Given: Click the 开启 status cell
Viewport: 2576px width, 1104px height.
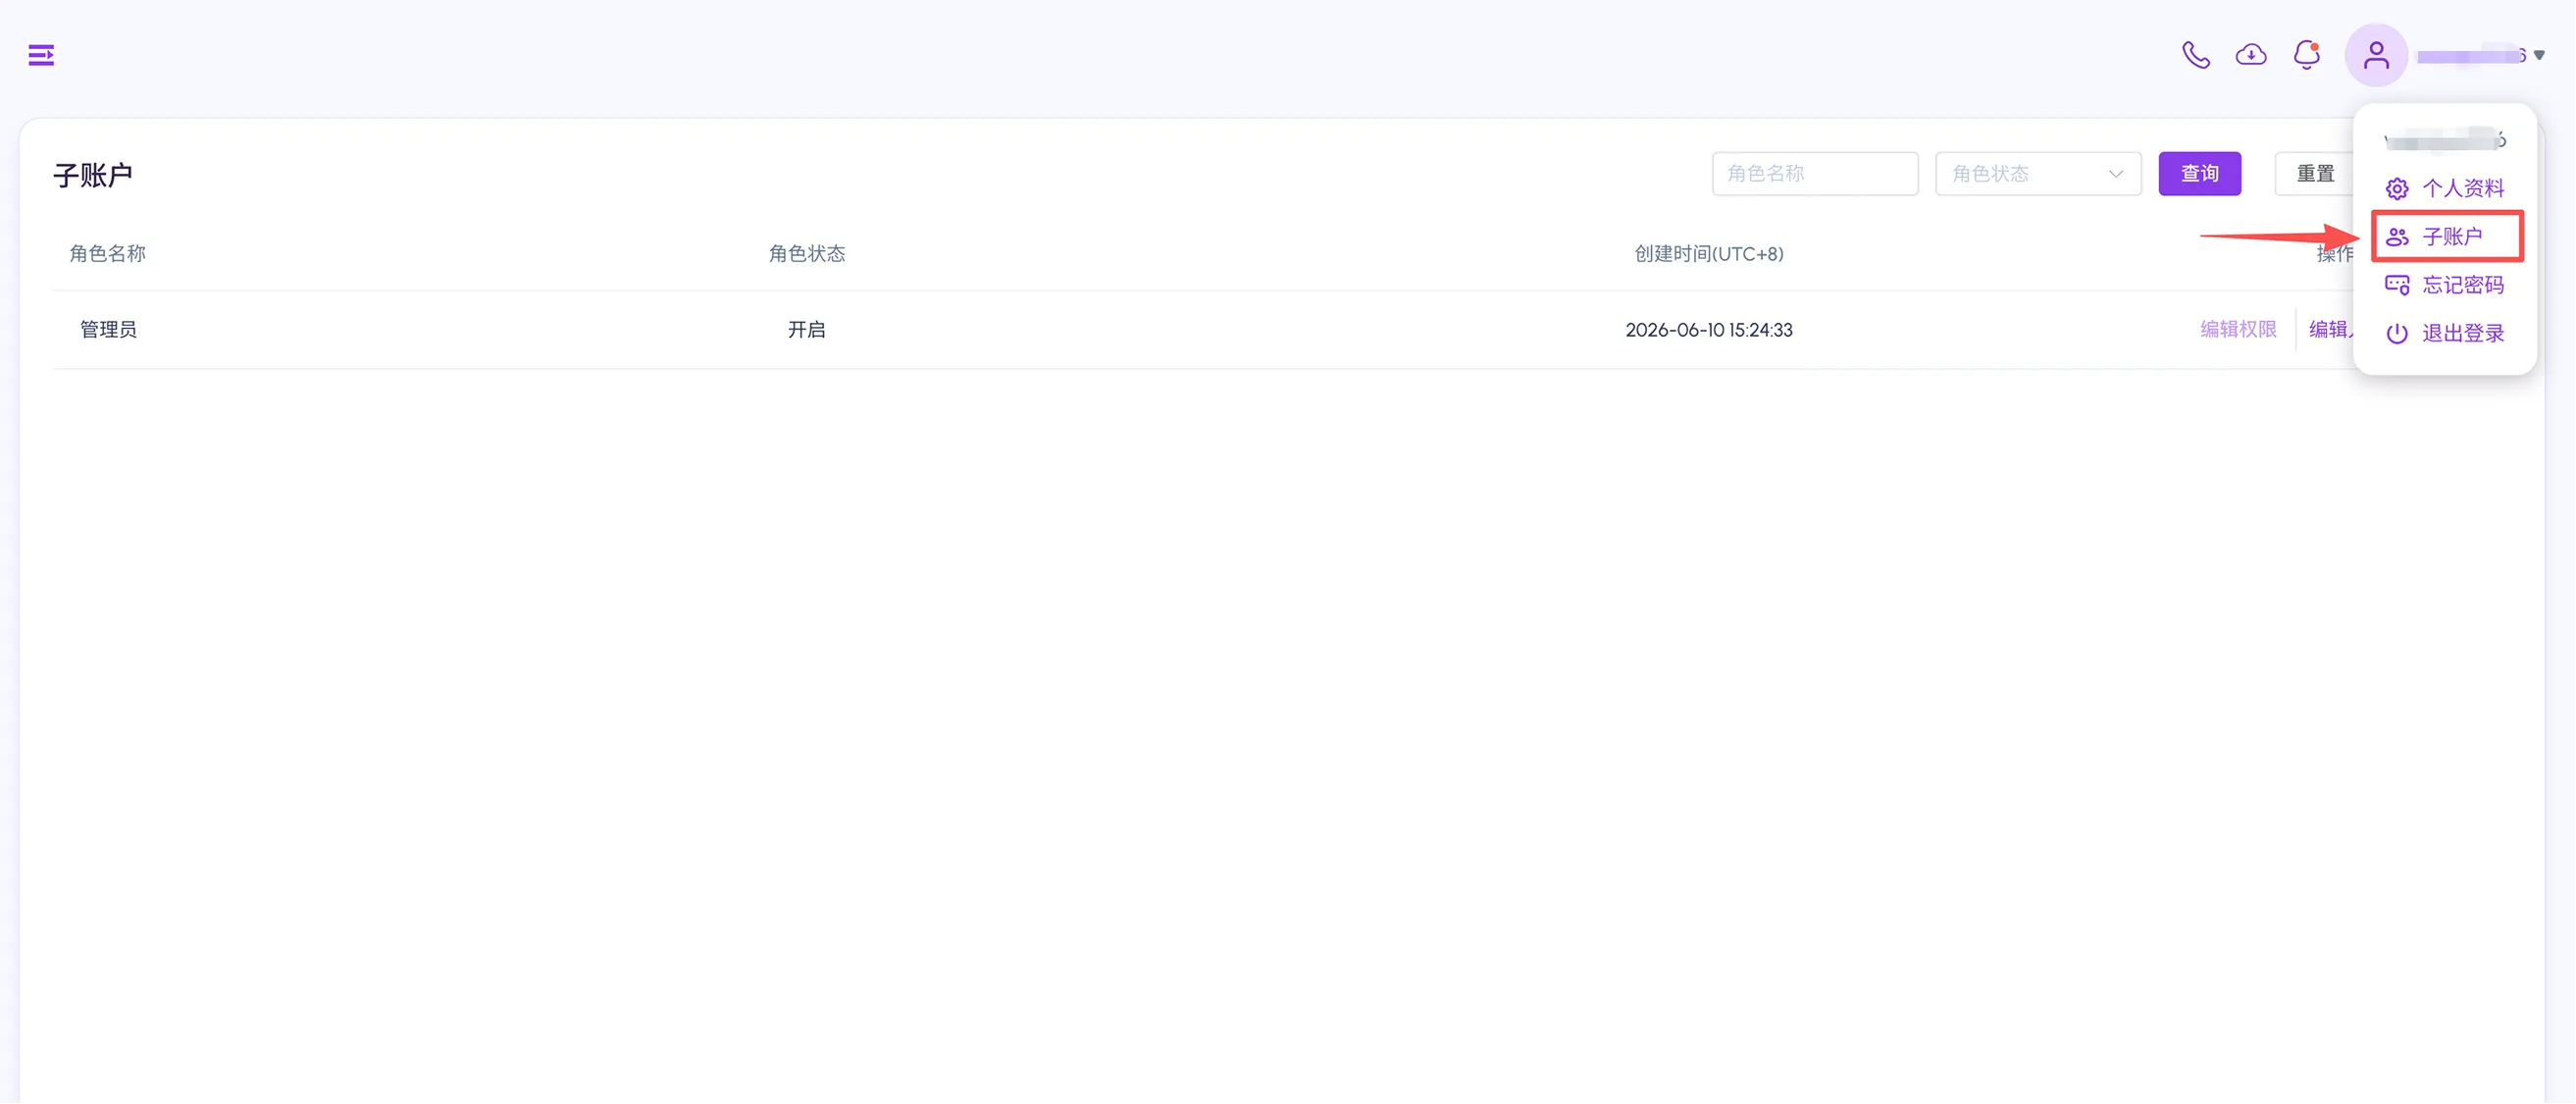Looking at the screenshot, I should 806,330.
